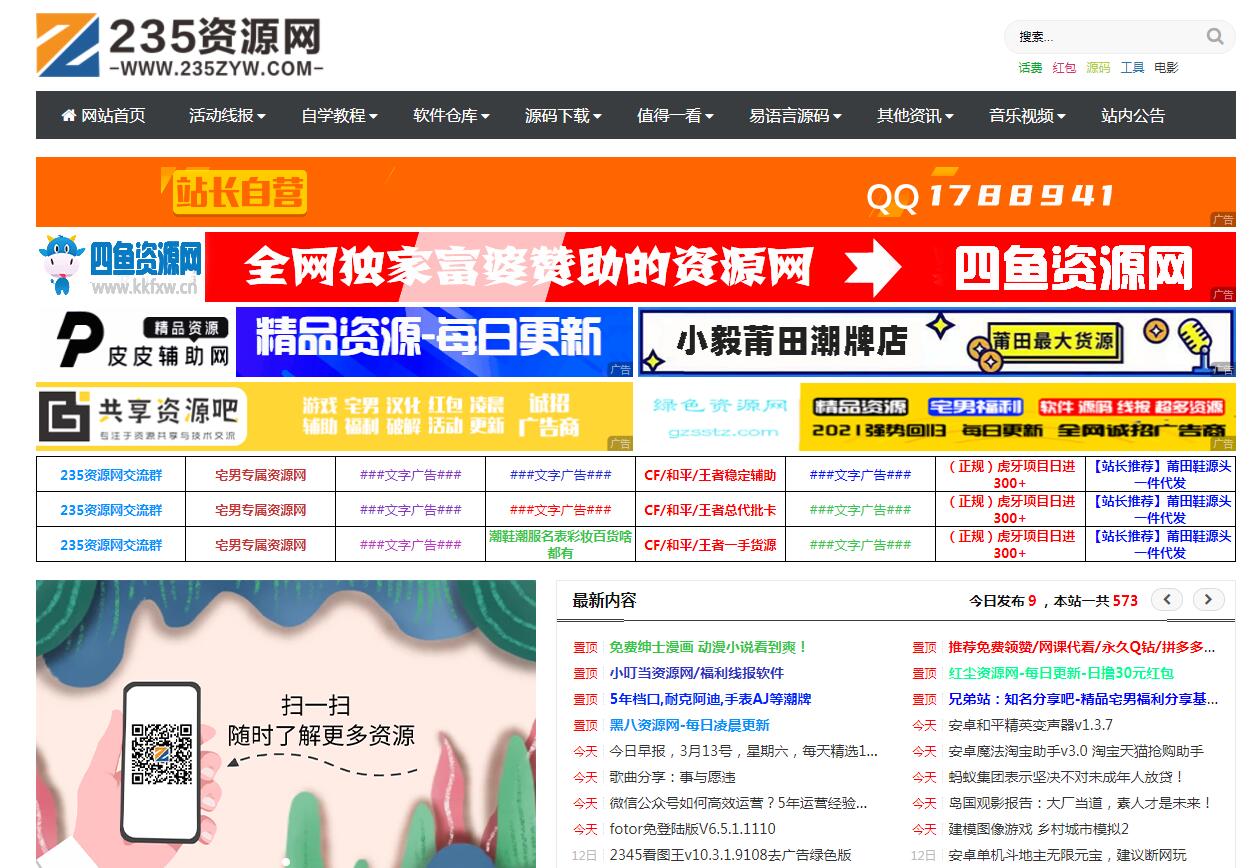Expand the 自学教程 menu
This screenshot has width=1254, height=868.
pos(339,115)
